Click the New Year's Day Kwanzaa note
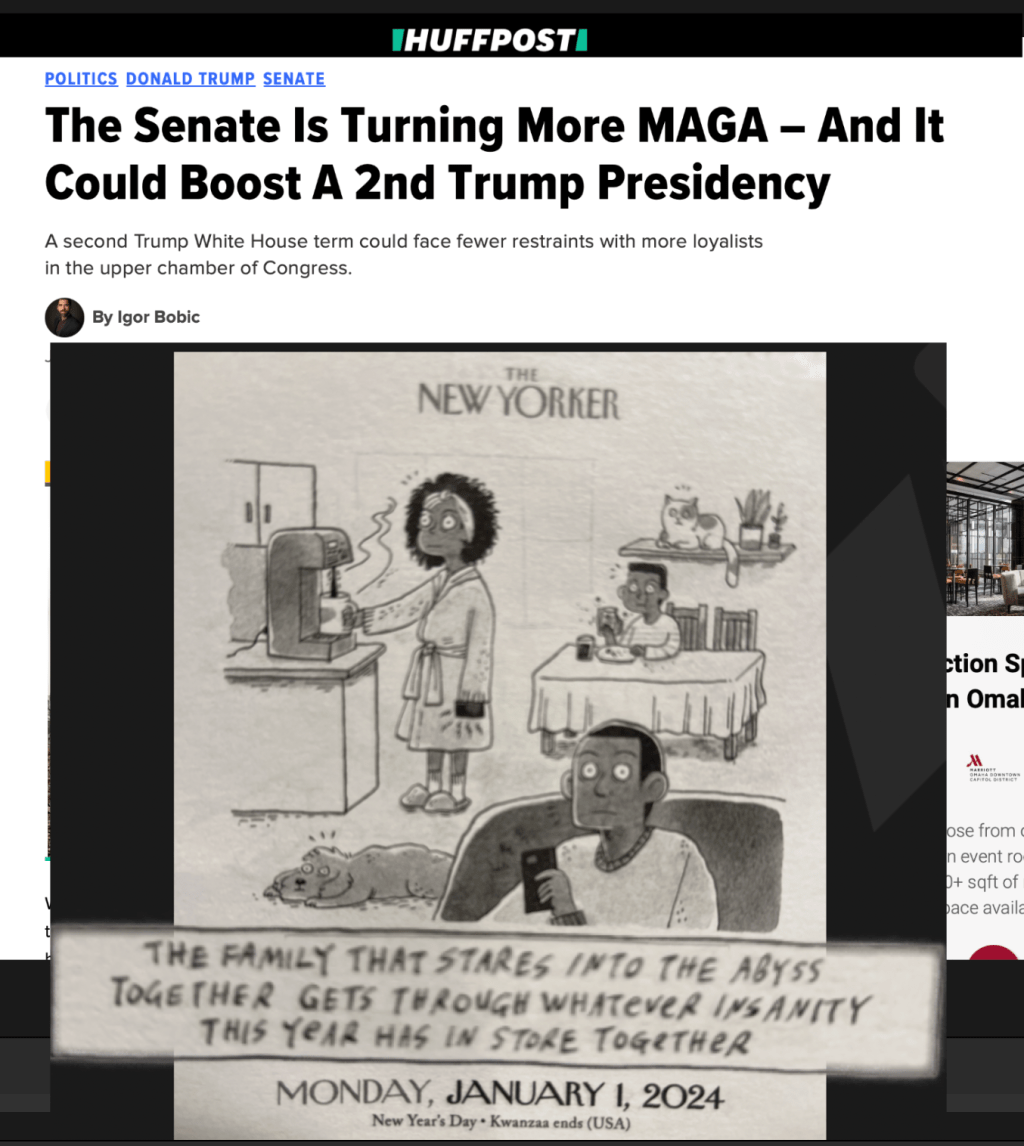The image size is (1024, 1146). click(501, 1121)
